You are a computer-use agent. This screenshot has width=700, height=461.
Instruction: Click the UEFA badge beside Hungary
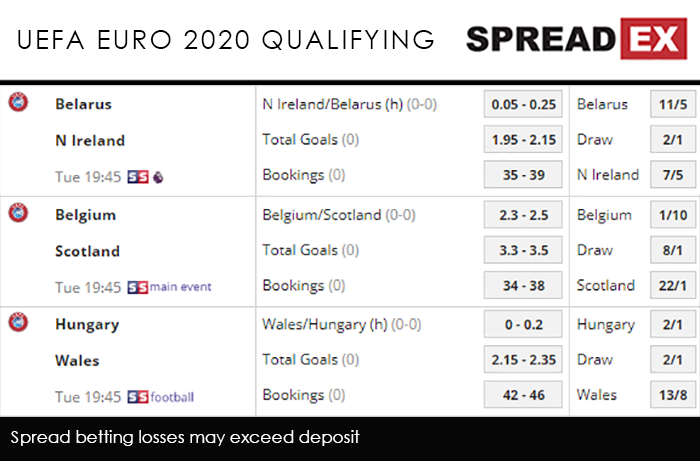coord(18,323)
